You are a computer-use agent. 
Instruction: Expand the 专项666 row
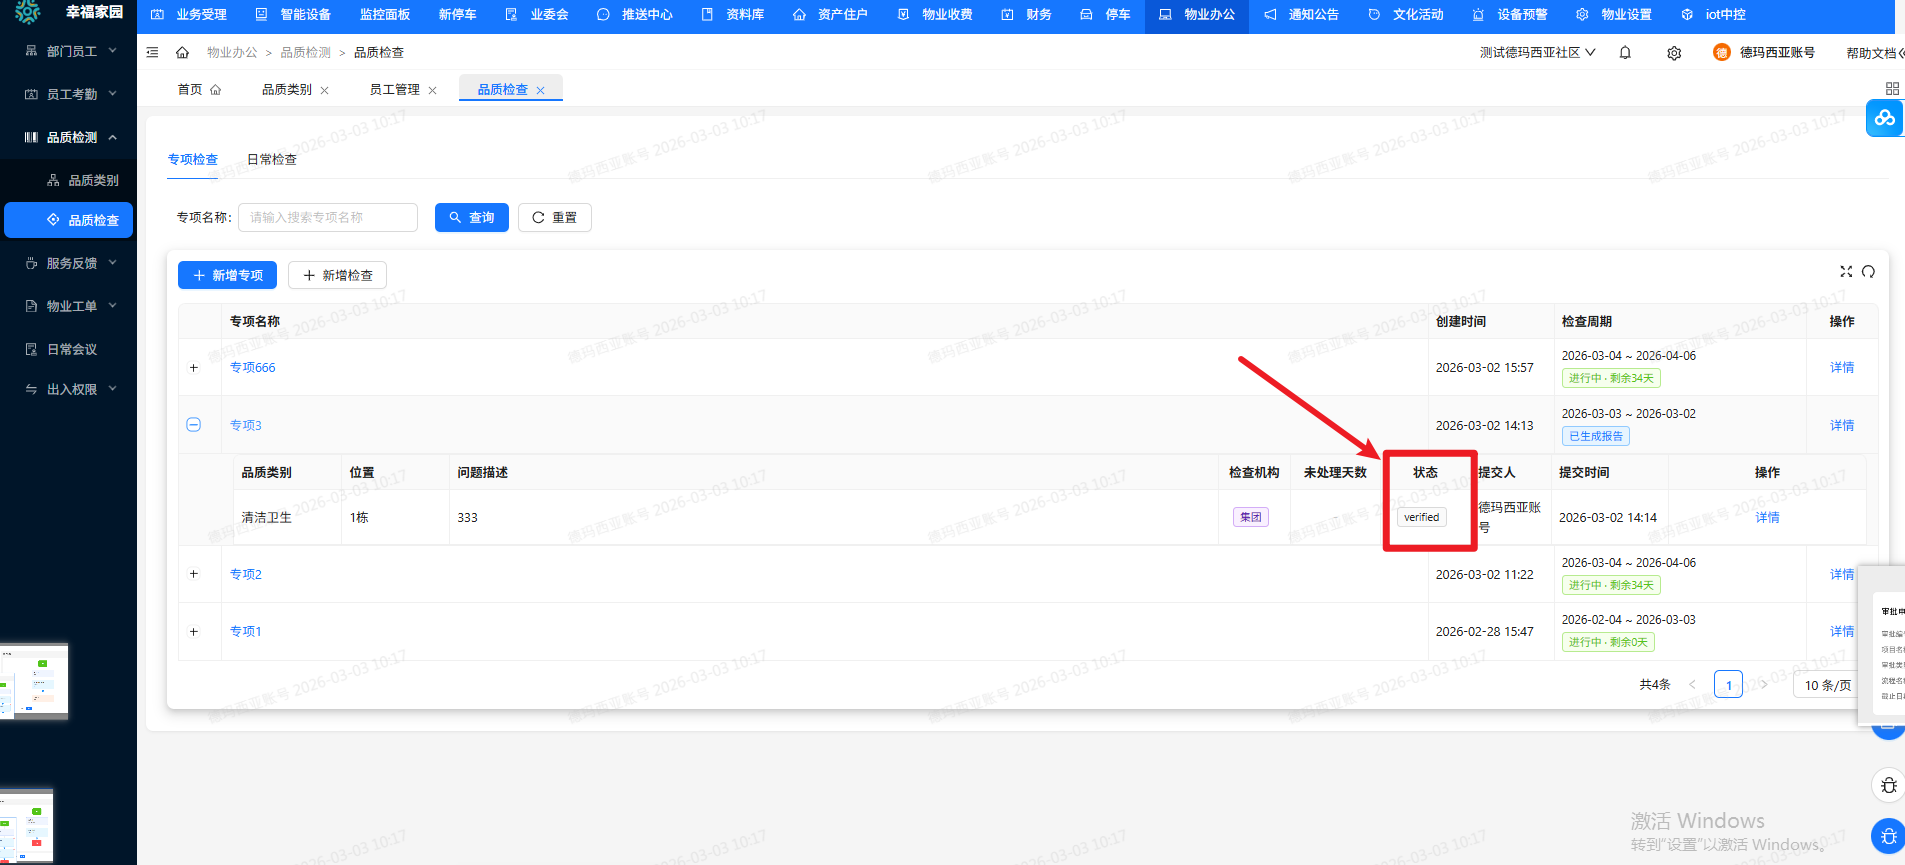194,368
